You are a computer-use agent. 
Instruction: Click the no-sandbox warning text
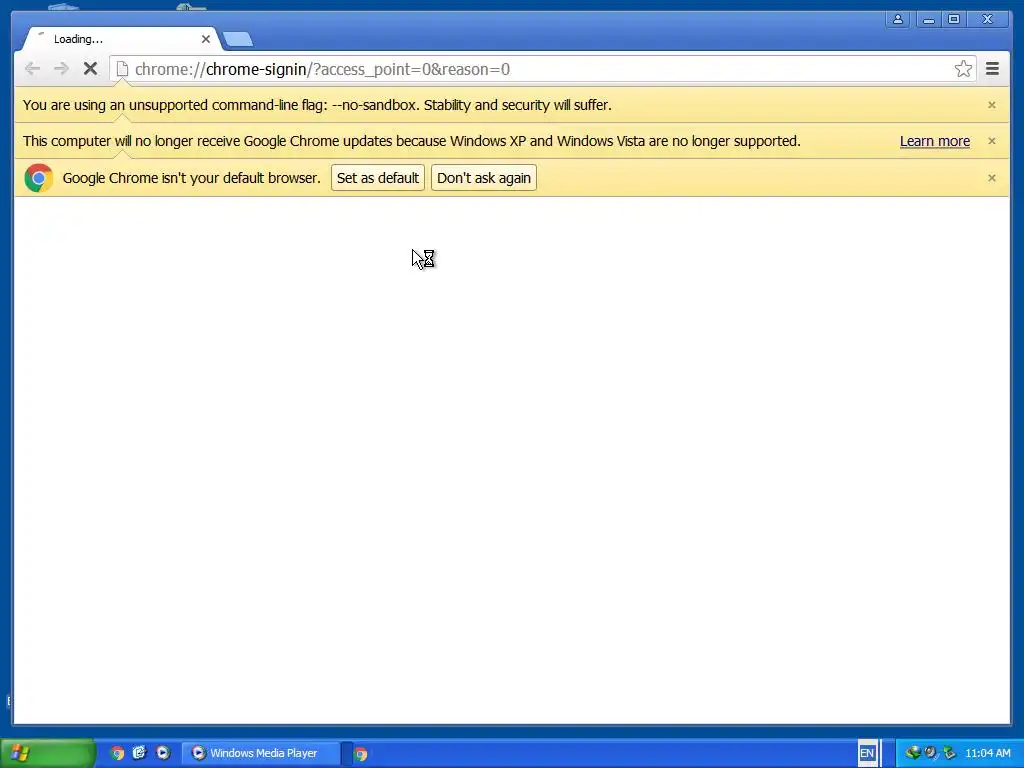(x=317, y=105)
